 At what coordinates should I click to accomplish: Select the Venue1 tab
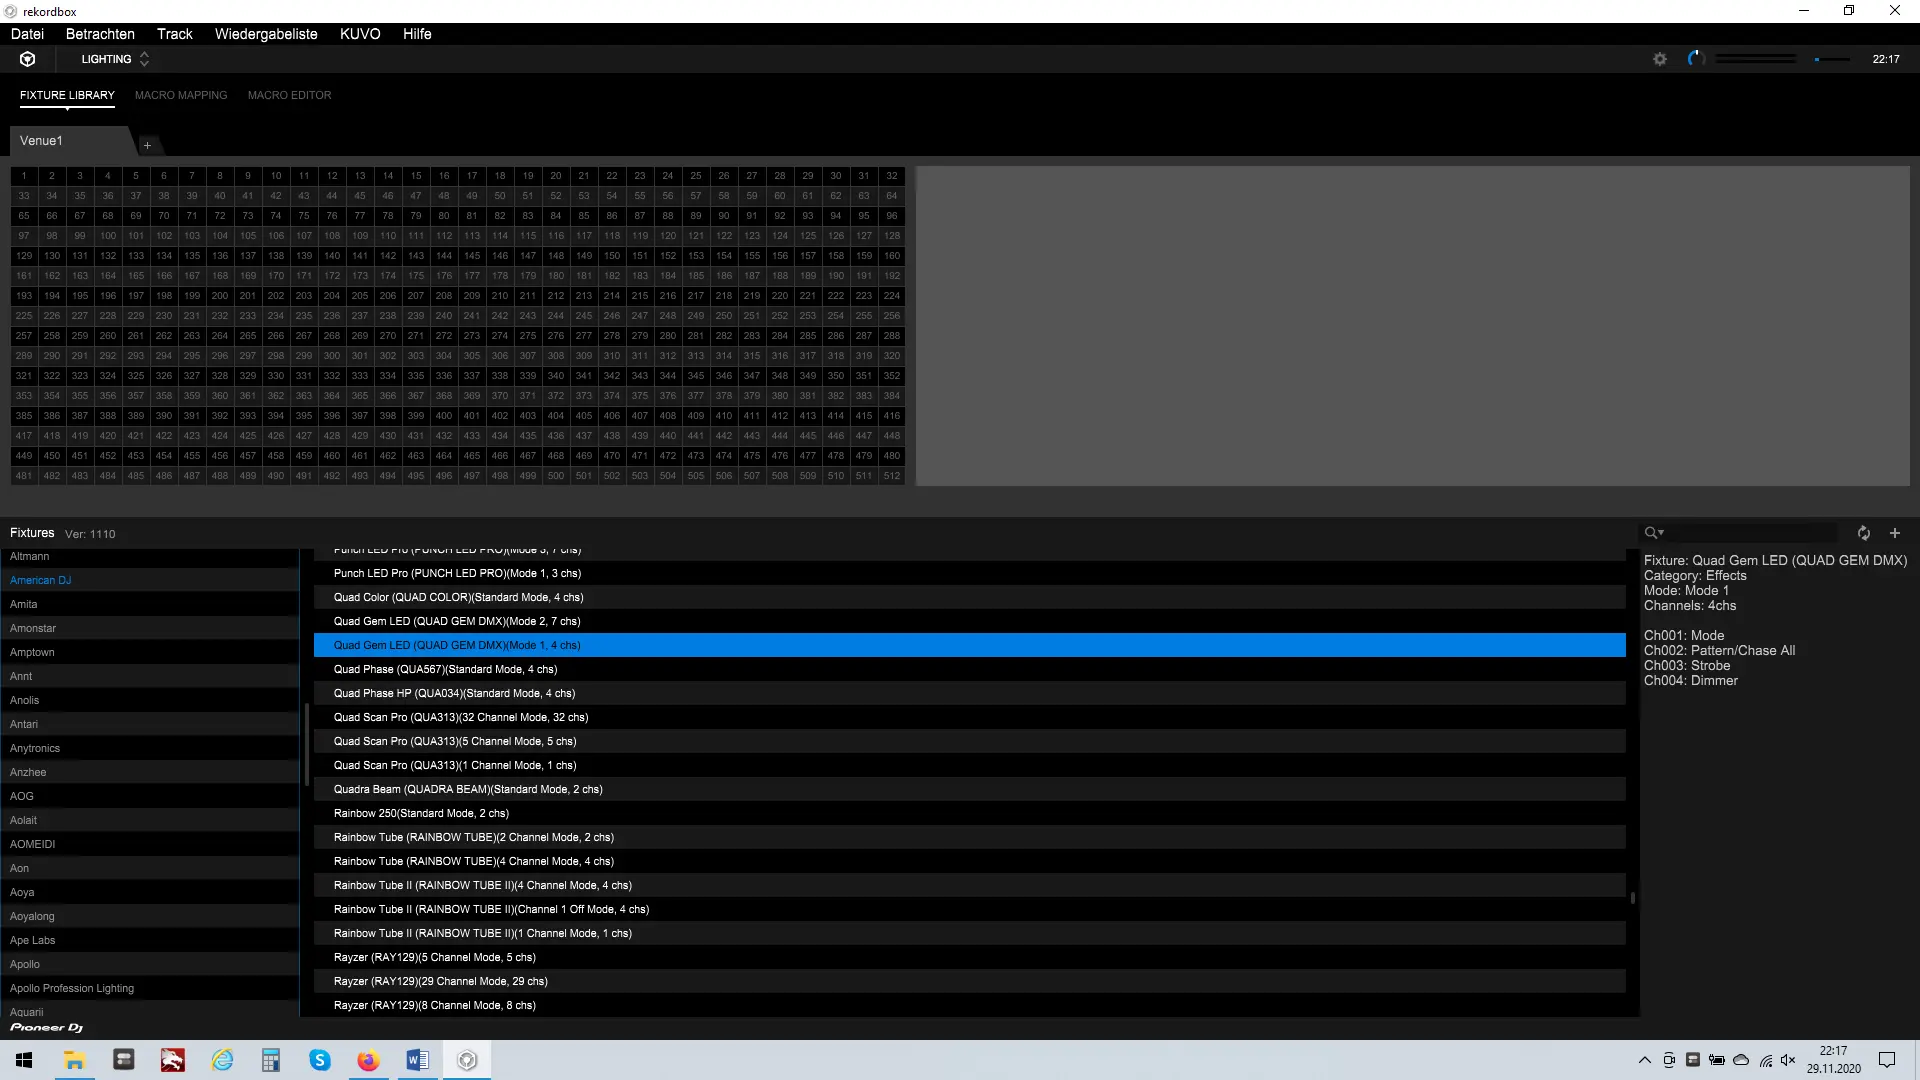(42, 141)
